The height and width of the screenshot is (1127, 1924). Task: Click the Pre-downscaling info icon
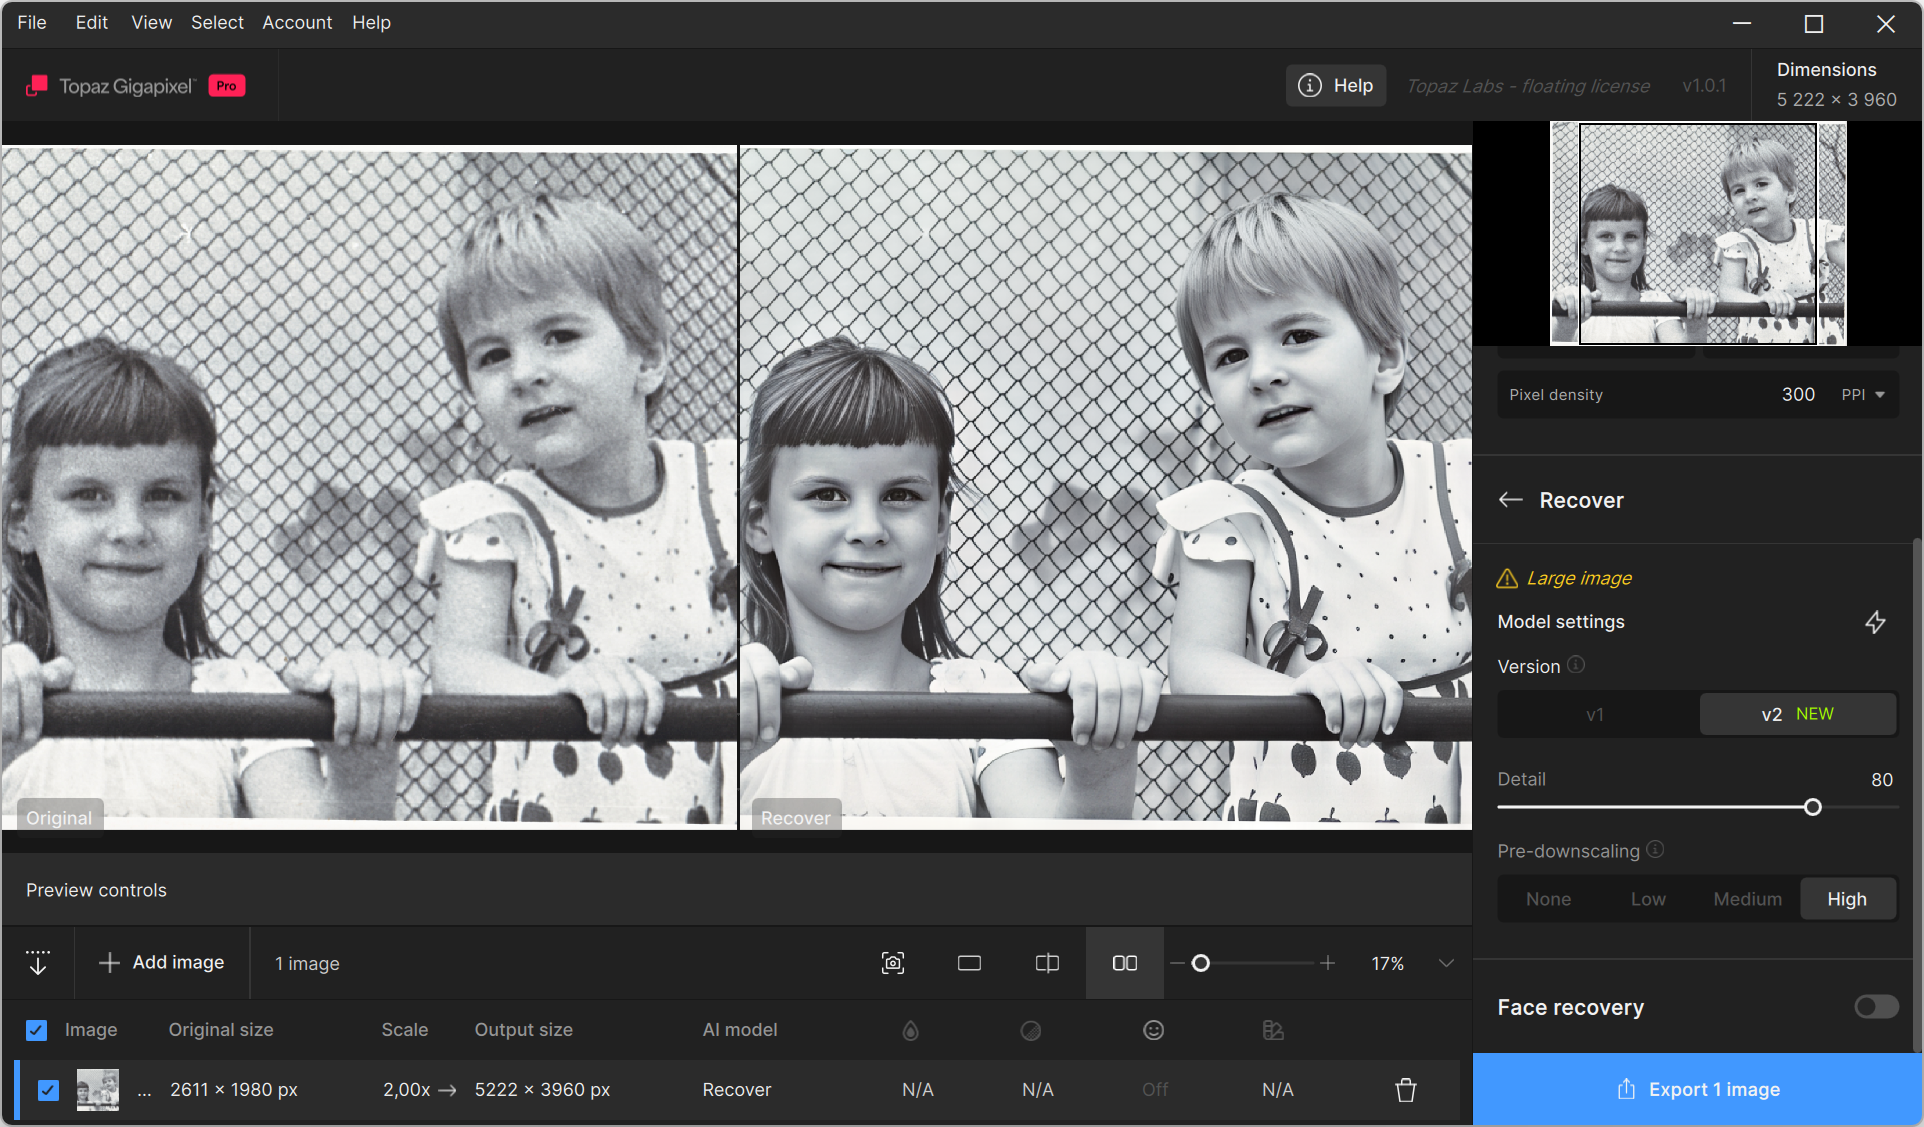click(x=1655, y=850)
